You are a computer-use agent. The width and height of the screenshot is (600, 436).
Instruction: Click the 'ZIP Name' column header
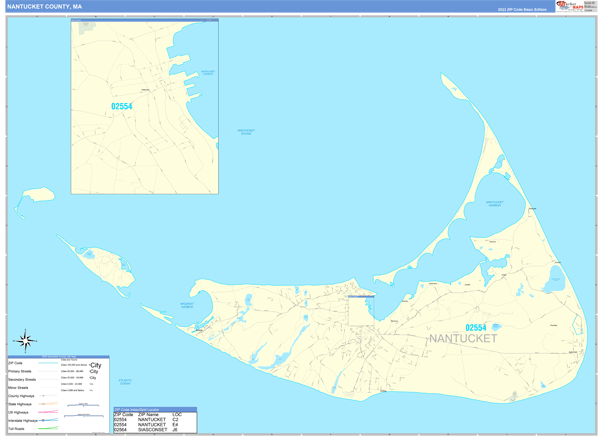pos(148,415)
